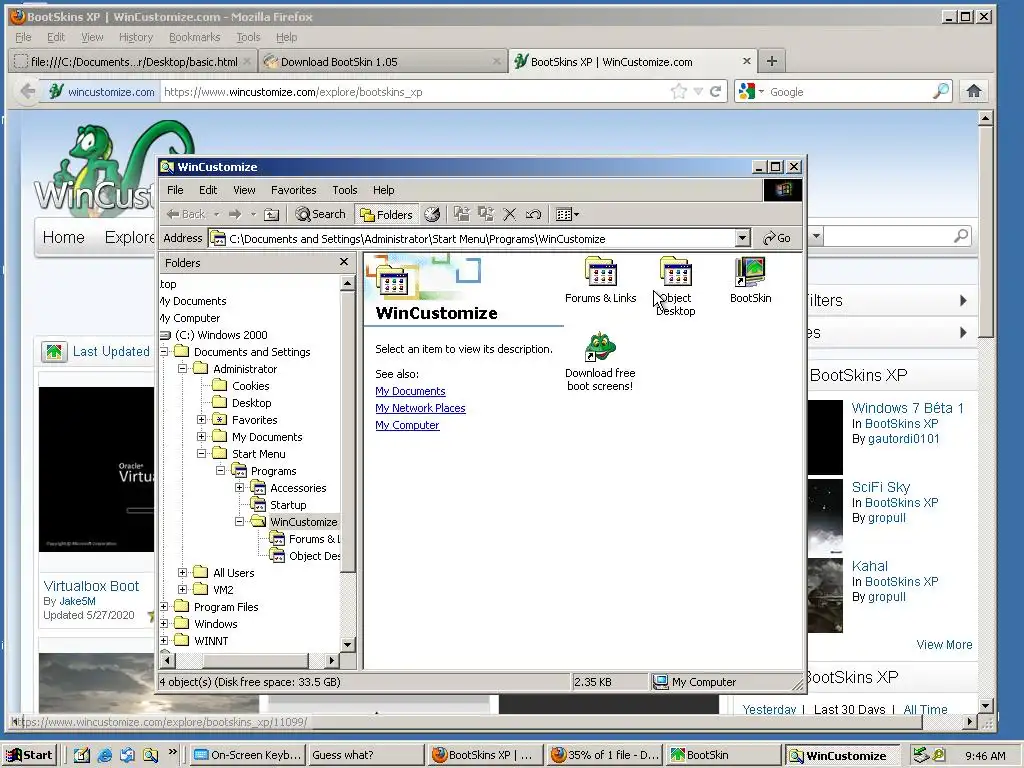Click the Search toolbar button in Explorer
Screen dimensions: 1024x768
[320, 214]
